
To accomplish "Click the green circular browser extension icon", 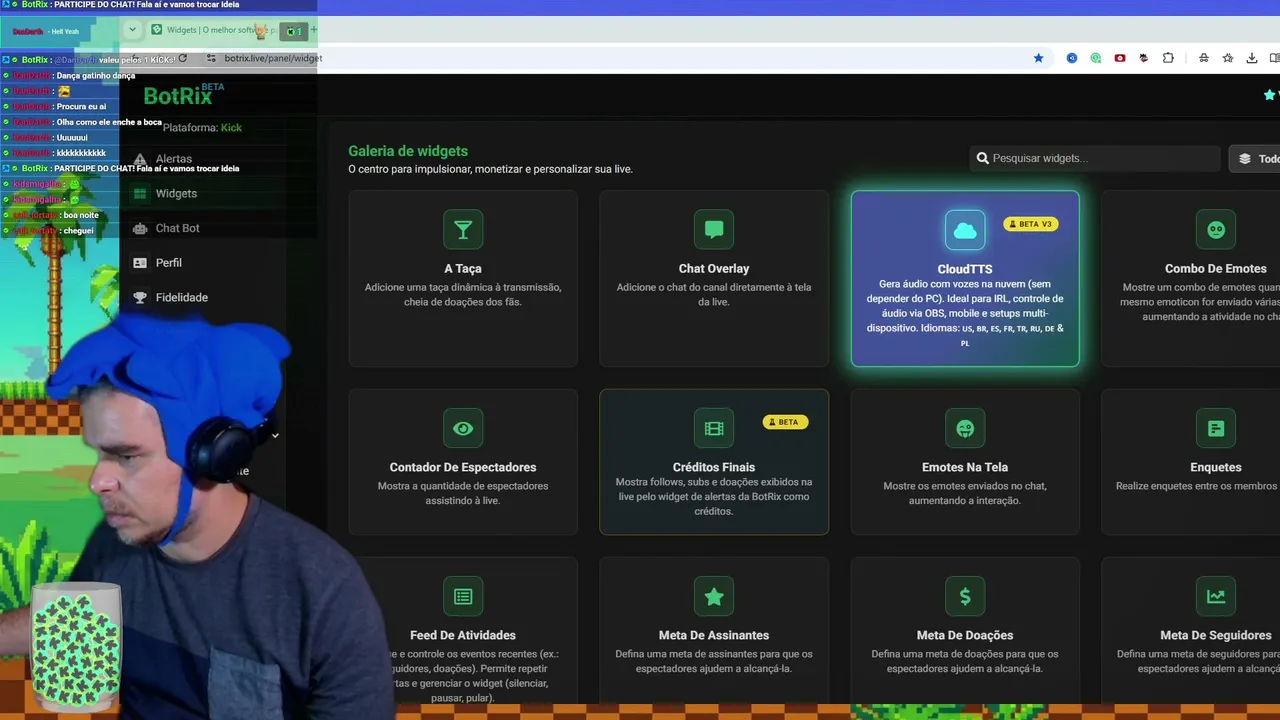I will tap(1096, 58).
